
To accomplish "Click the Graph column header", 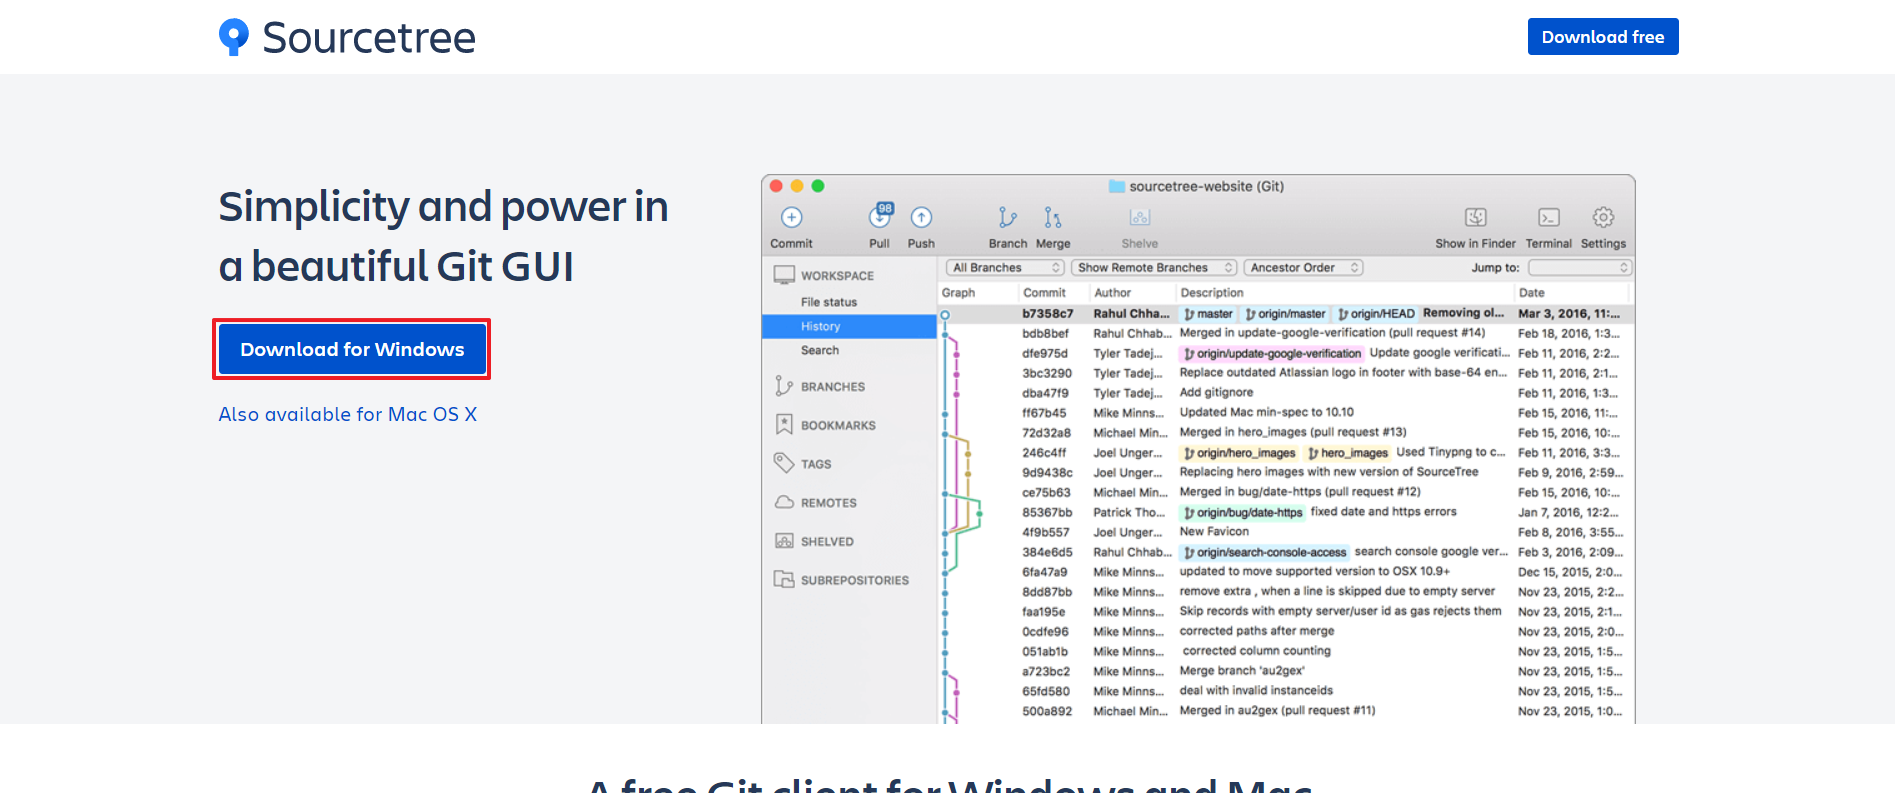I will click(958, 293).
